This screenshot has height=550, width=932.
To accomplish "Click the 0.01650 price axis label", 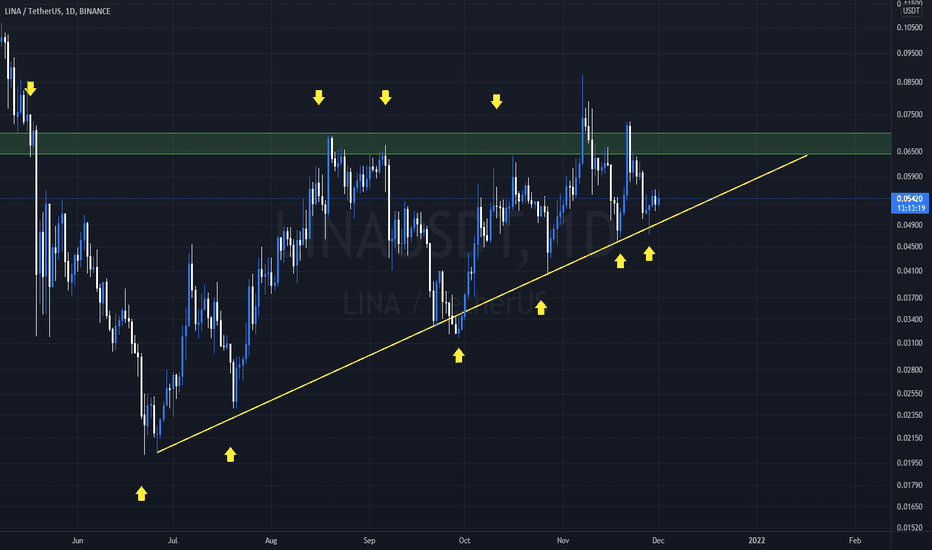I will (909, 507).
